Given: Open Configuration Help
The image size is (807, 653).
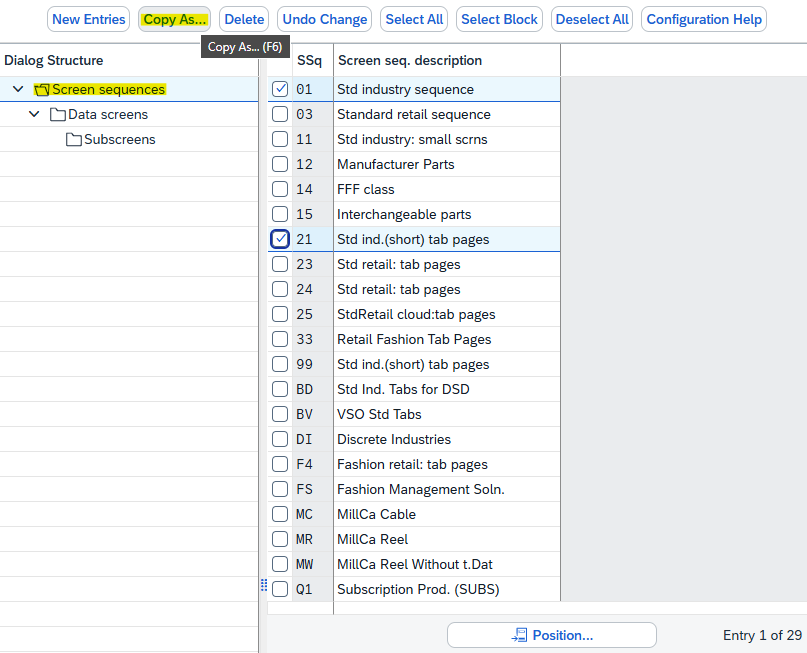Looking at the screenshot, I should (704, 19).
